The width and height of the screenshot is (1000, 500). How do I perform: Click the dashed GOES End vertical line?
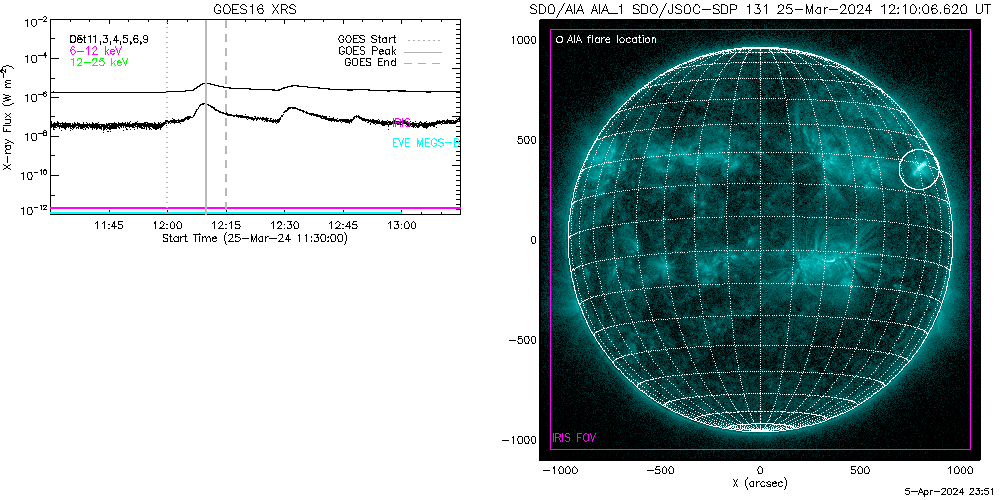coord(226,117)
